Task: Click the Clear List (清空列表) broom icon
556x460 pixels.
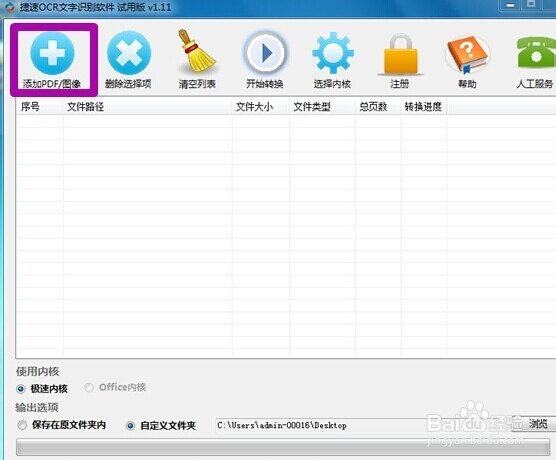Action: 197,51
